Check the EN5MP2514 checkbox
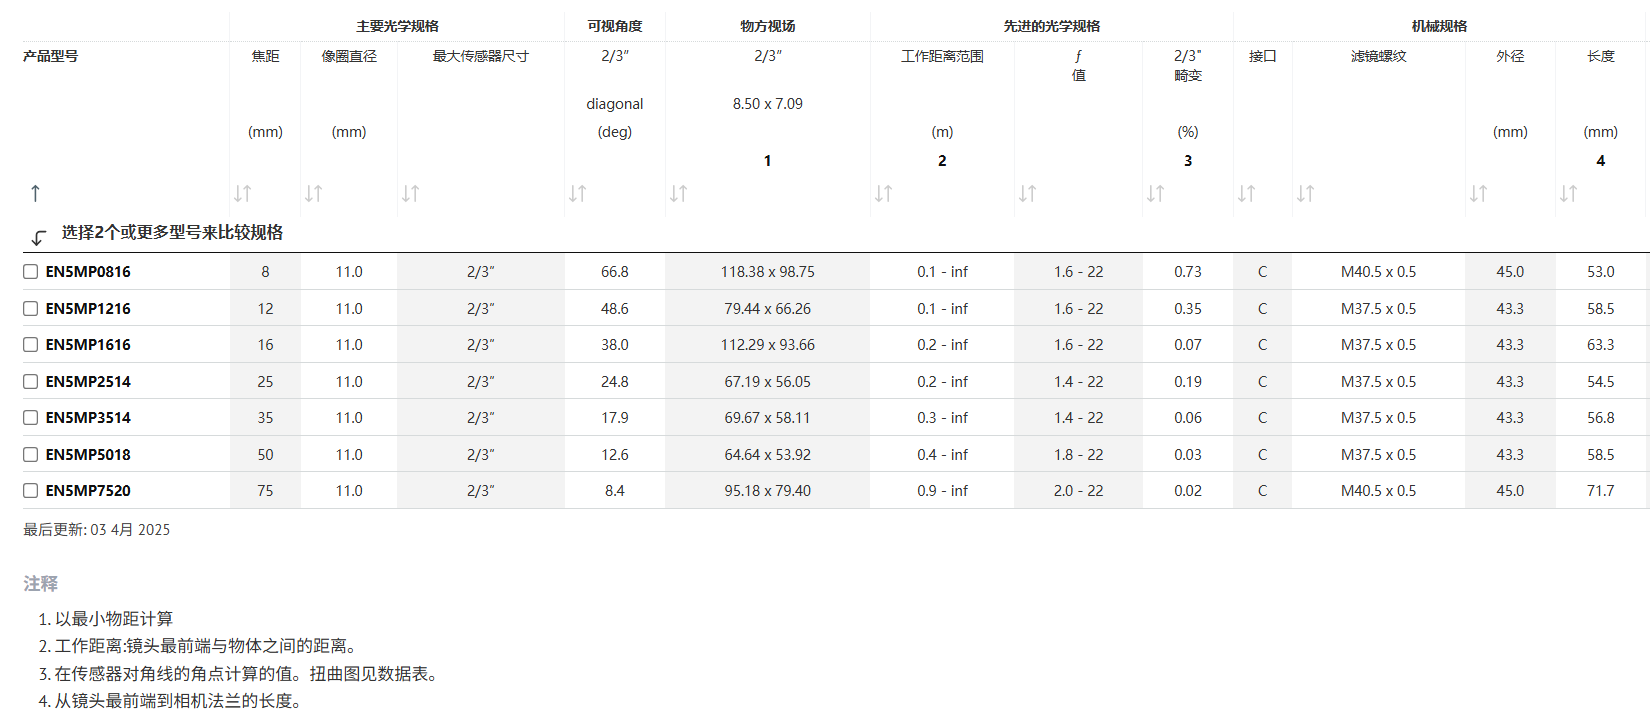 click(31, 381)
